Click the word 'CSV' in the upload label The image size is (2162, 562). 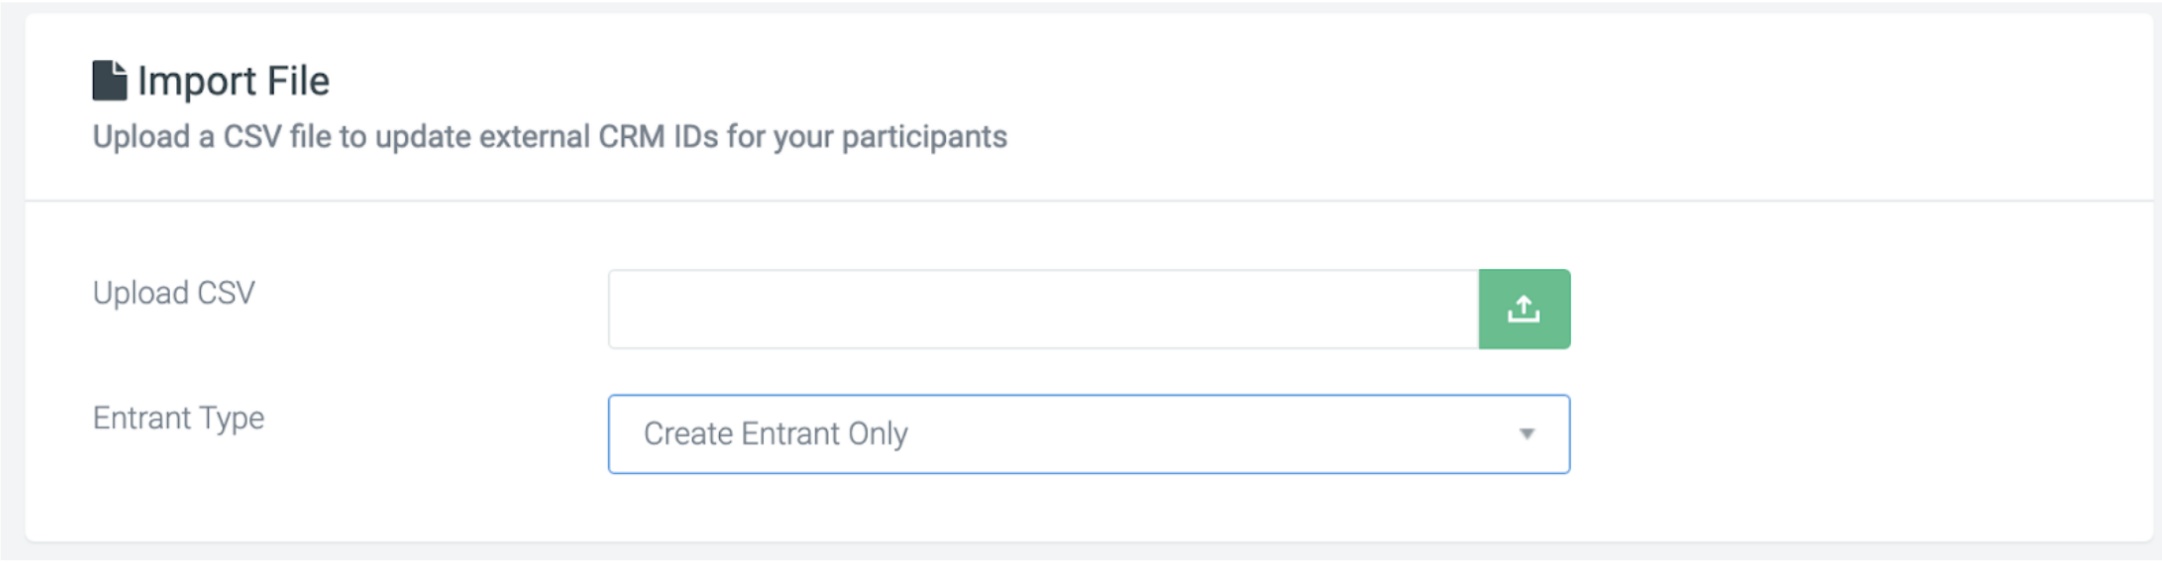(x=226, y=293)
